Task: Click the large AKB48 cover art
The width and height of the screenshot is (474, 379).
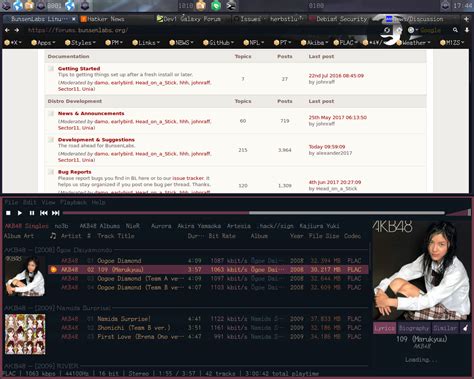Action: click(421, 270)
